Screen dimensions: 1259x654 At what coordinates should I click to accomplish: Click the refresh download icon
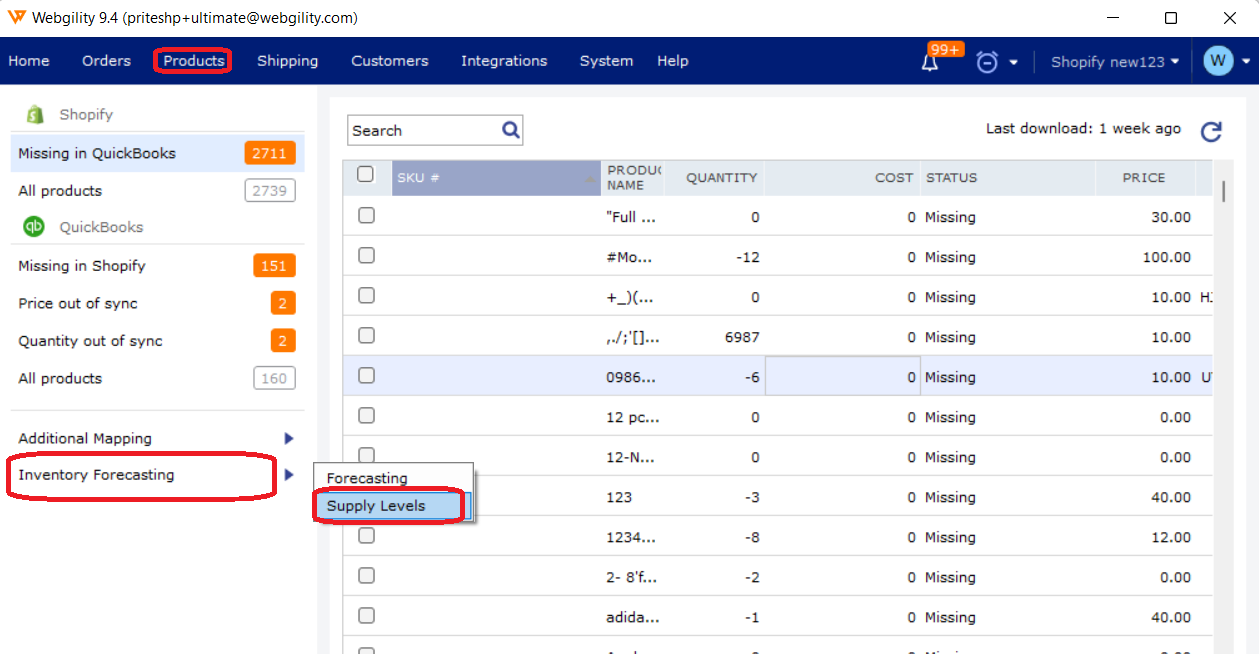(x=1211, y=131)
